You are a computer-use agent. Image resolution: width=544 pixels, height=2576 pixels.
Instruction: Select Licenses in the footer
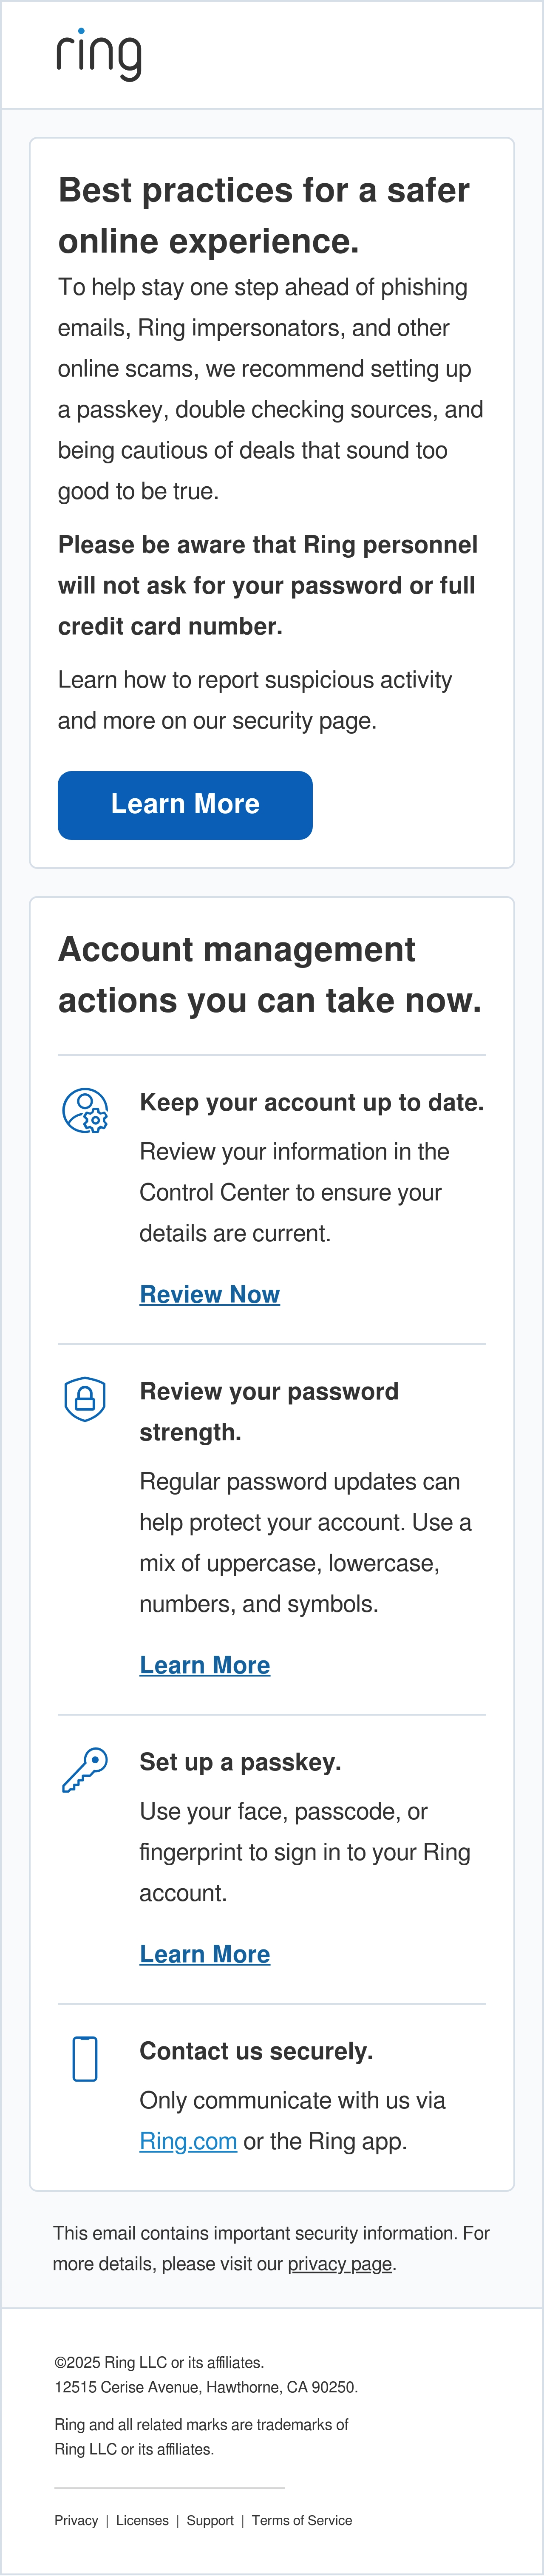142,2520
